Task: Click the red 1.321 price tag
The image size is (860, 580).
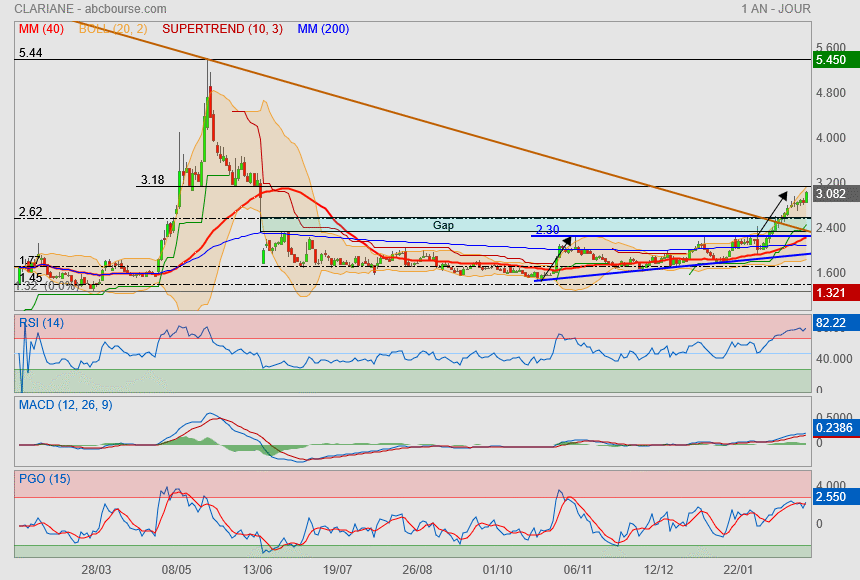Action: tap(836, 293)
